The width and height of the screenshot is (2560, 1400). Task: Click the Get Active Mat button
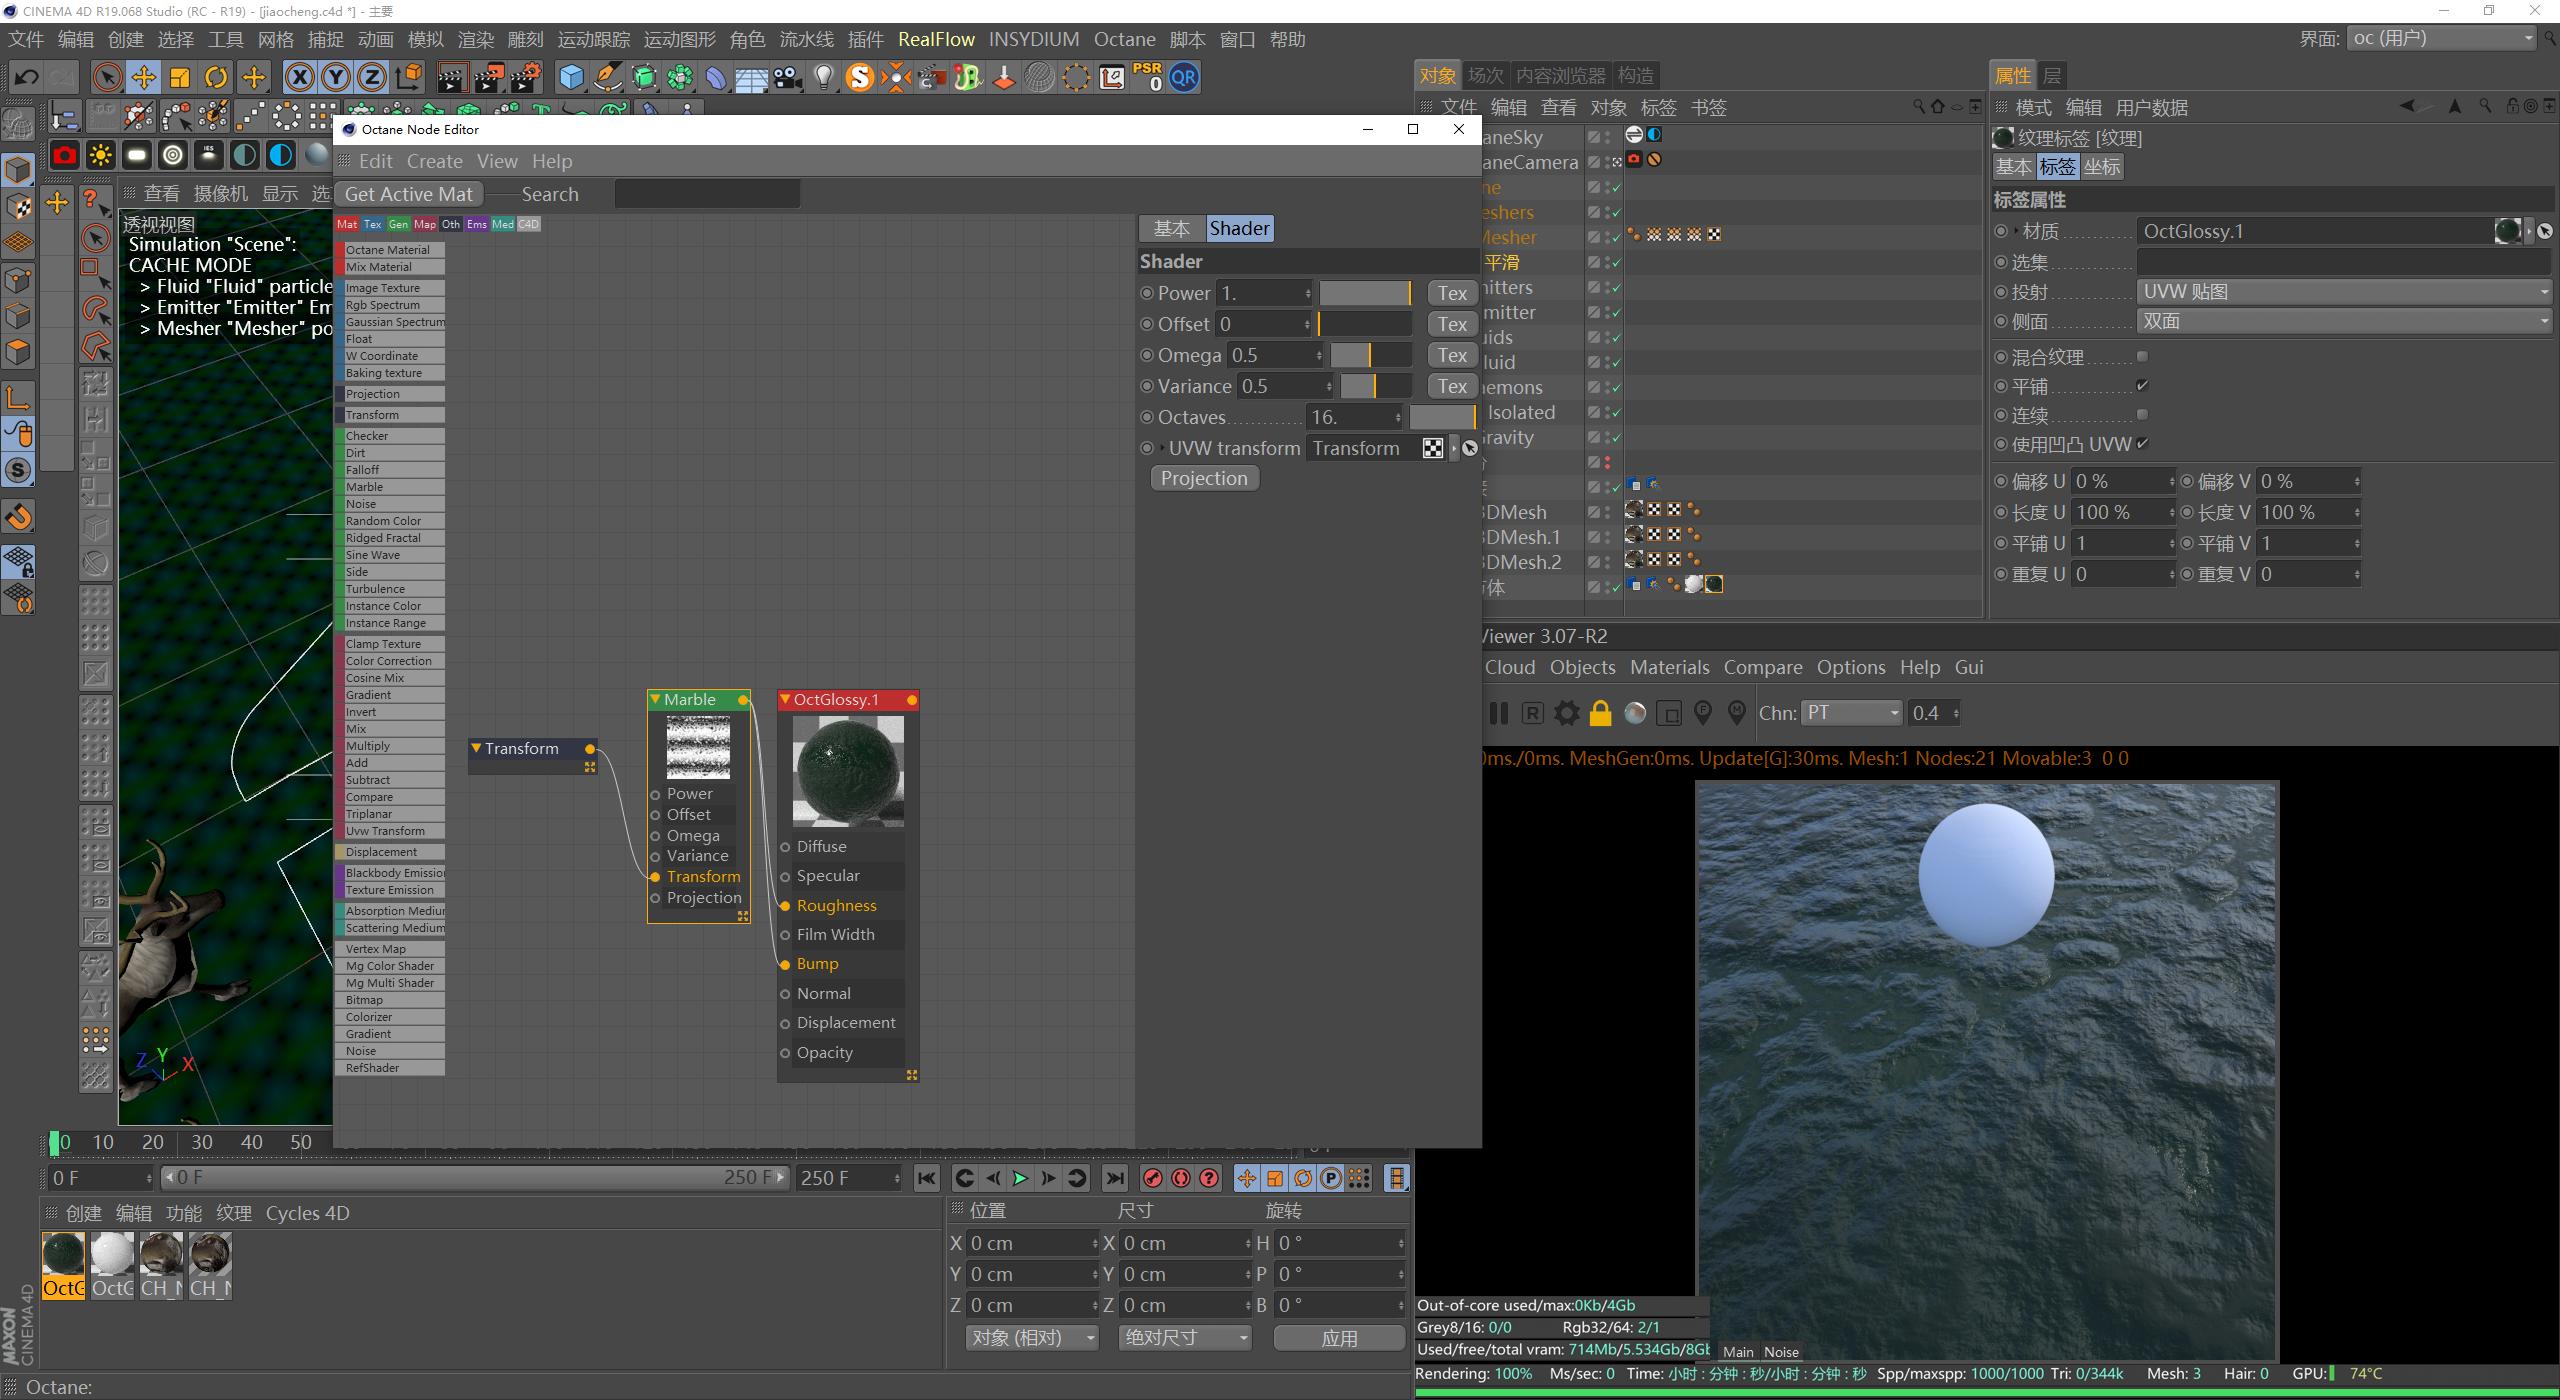408,194
